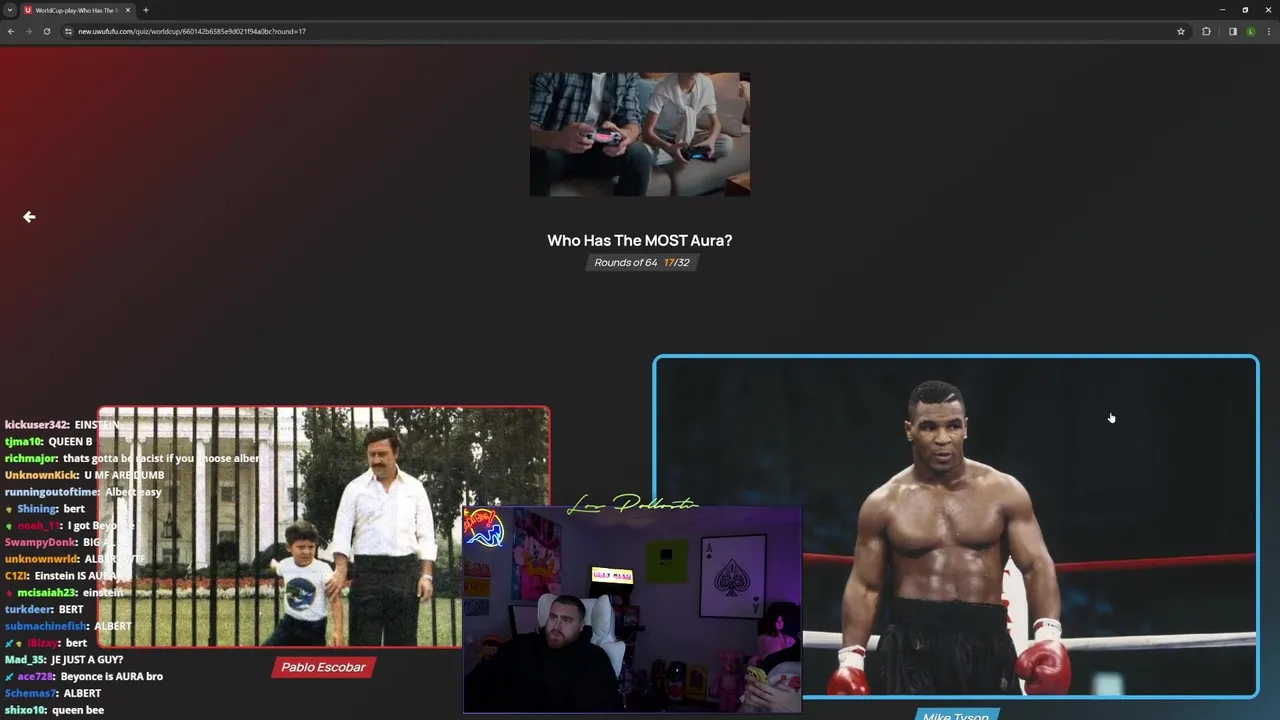The width and height of the screenshot is (1280, 720).
Task: Open Chrome three-dot menu
Action: pyautogui.click(x=1268, y=31)
